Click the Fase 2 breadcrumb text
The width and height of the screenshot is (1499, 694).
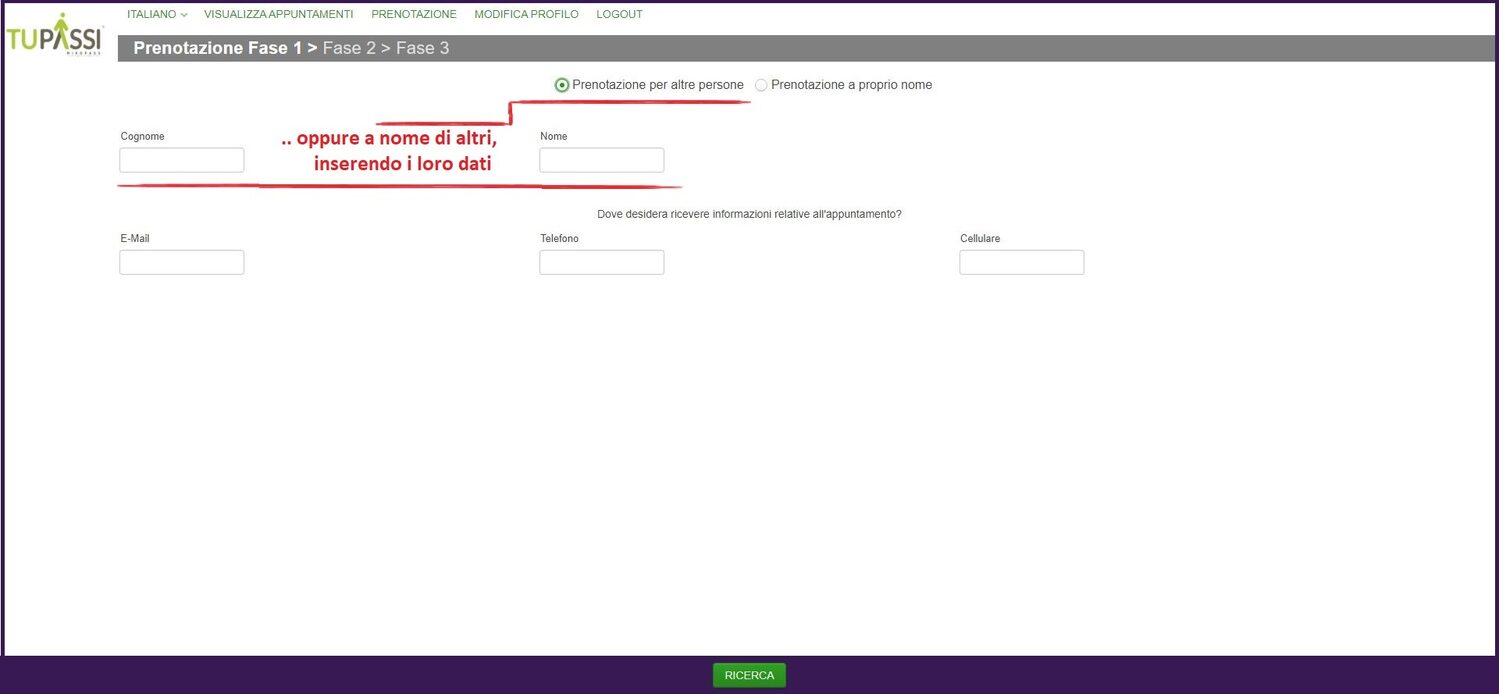(x=349, y=48)
